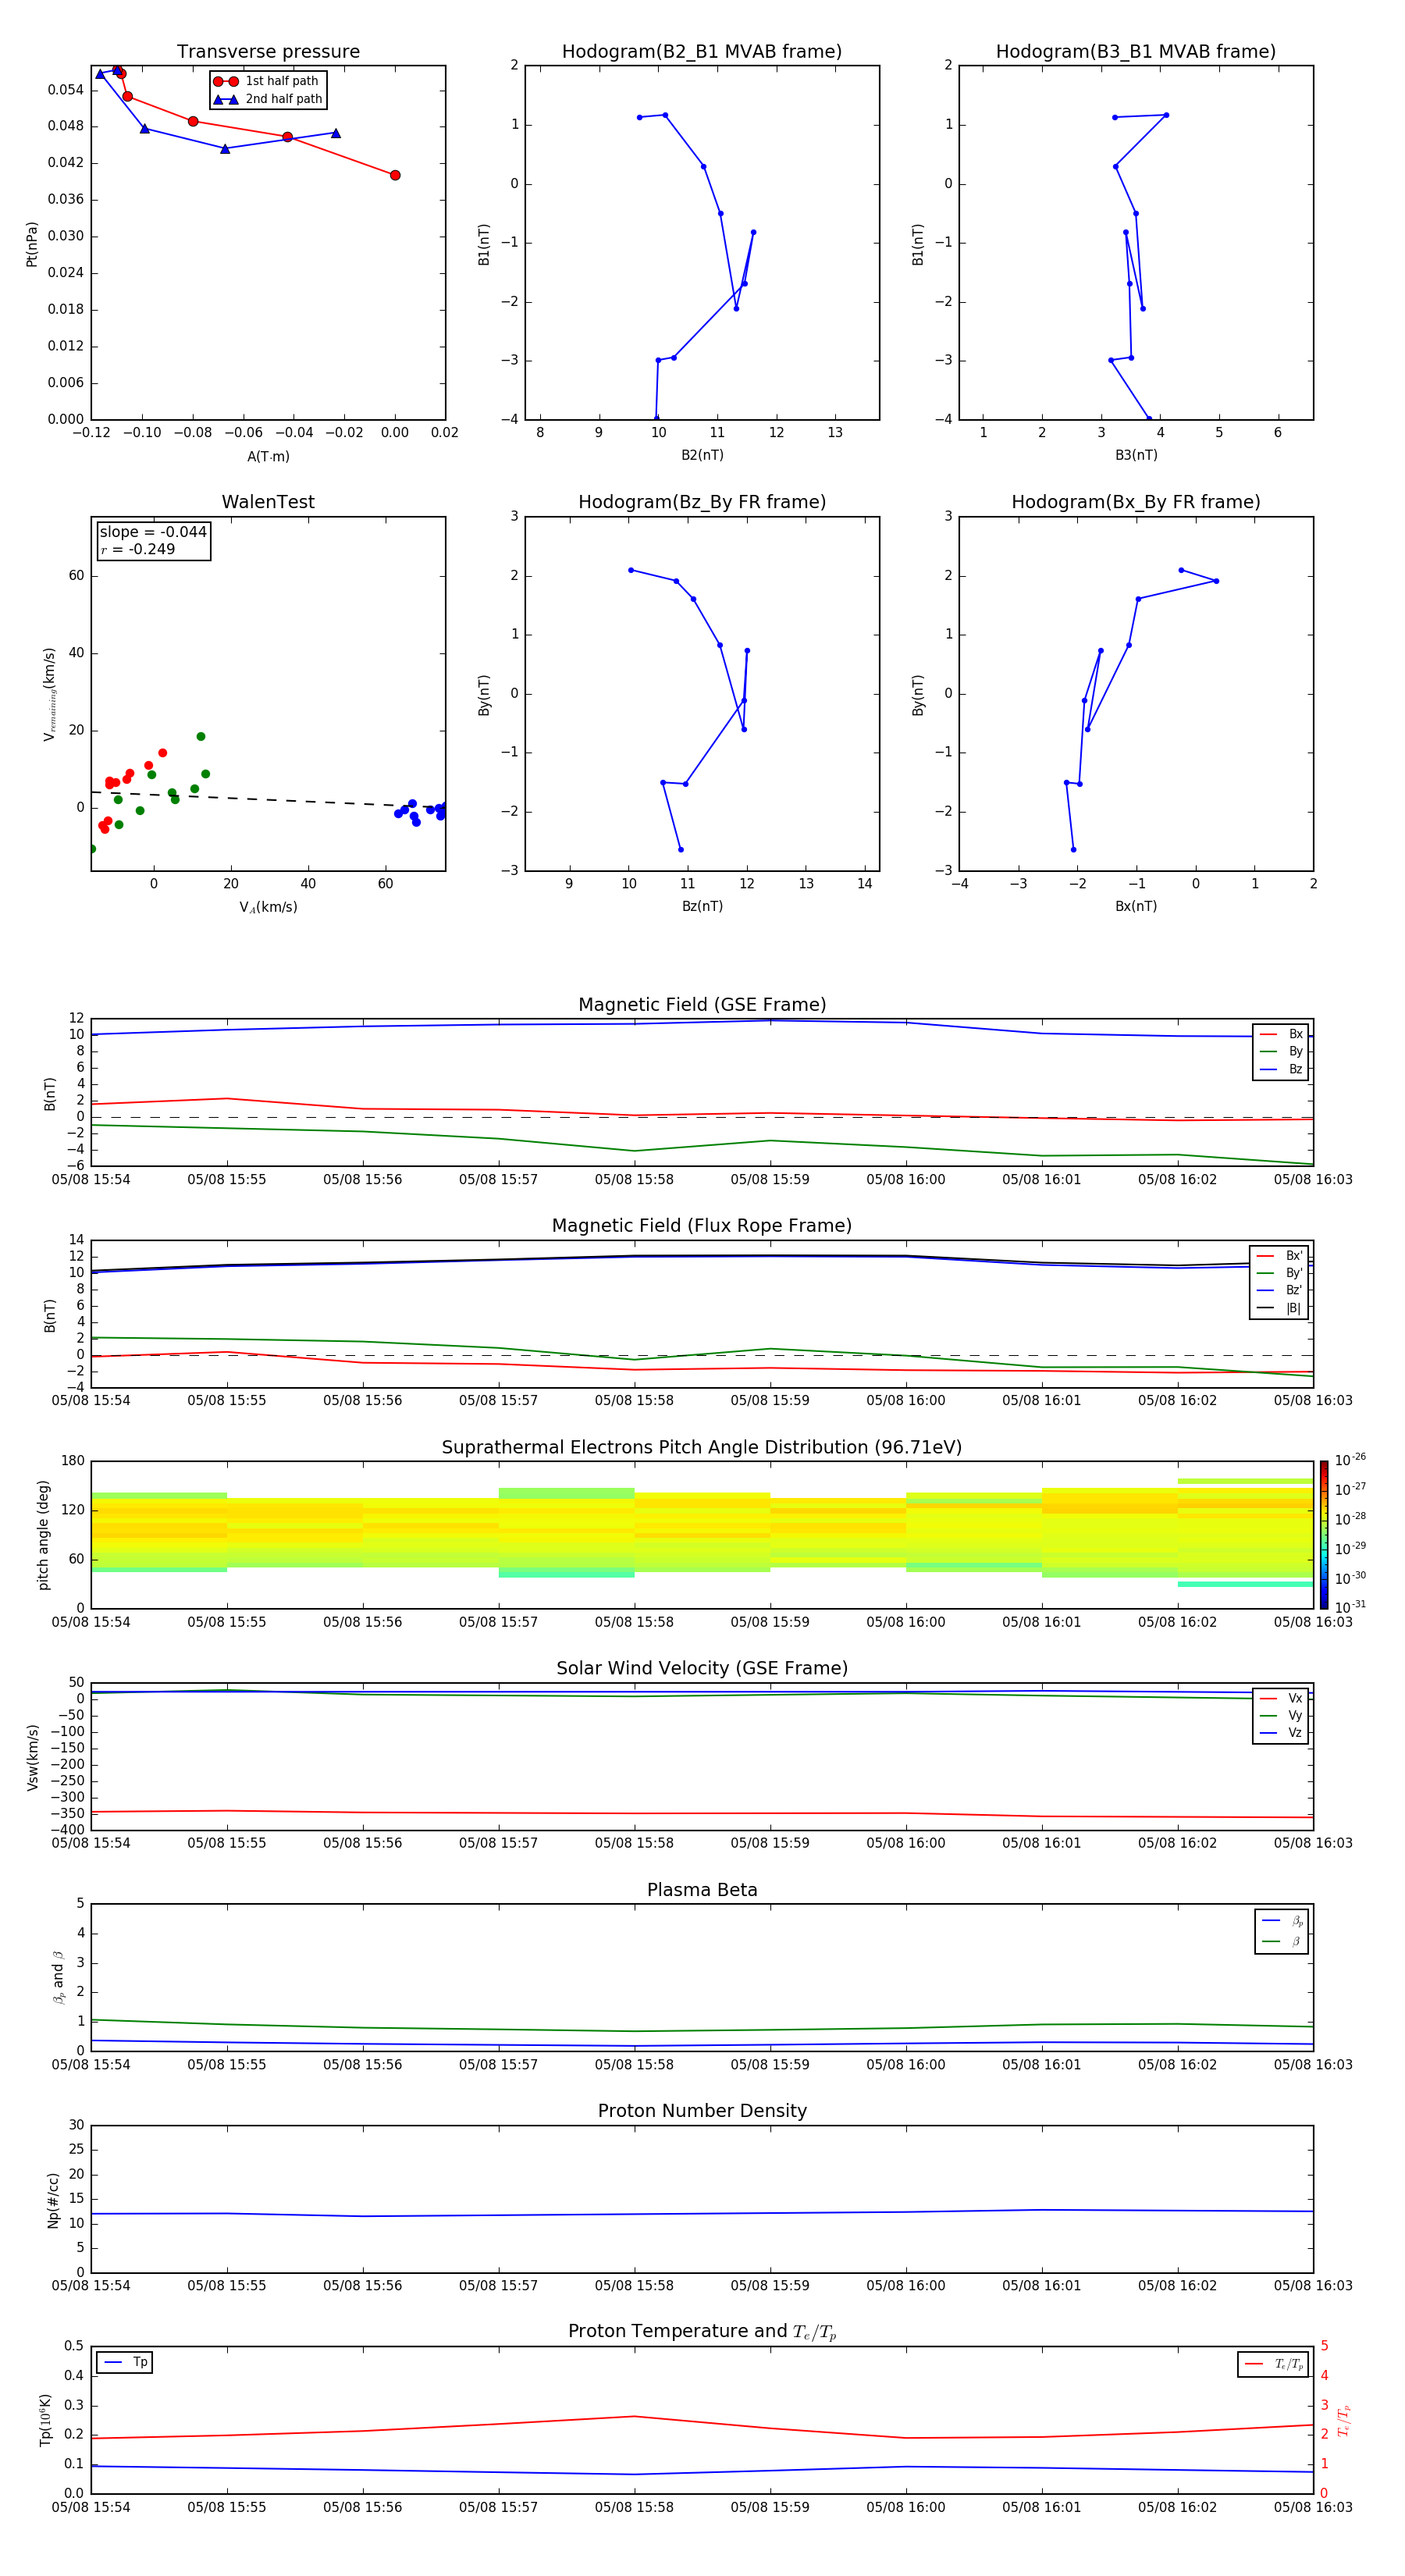Select the "slope = -0.044" annotation
The width and height of the screenshot is (1405, 2576).
pyautogui.click(x=153, y=532)
